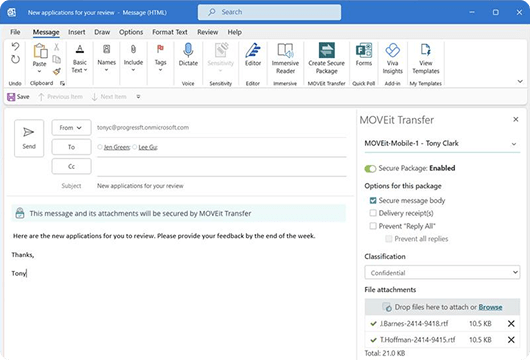The image size is (530, 360).
Task: Click the To recipients button
Action: 71,147
